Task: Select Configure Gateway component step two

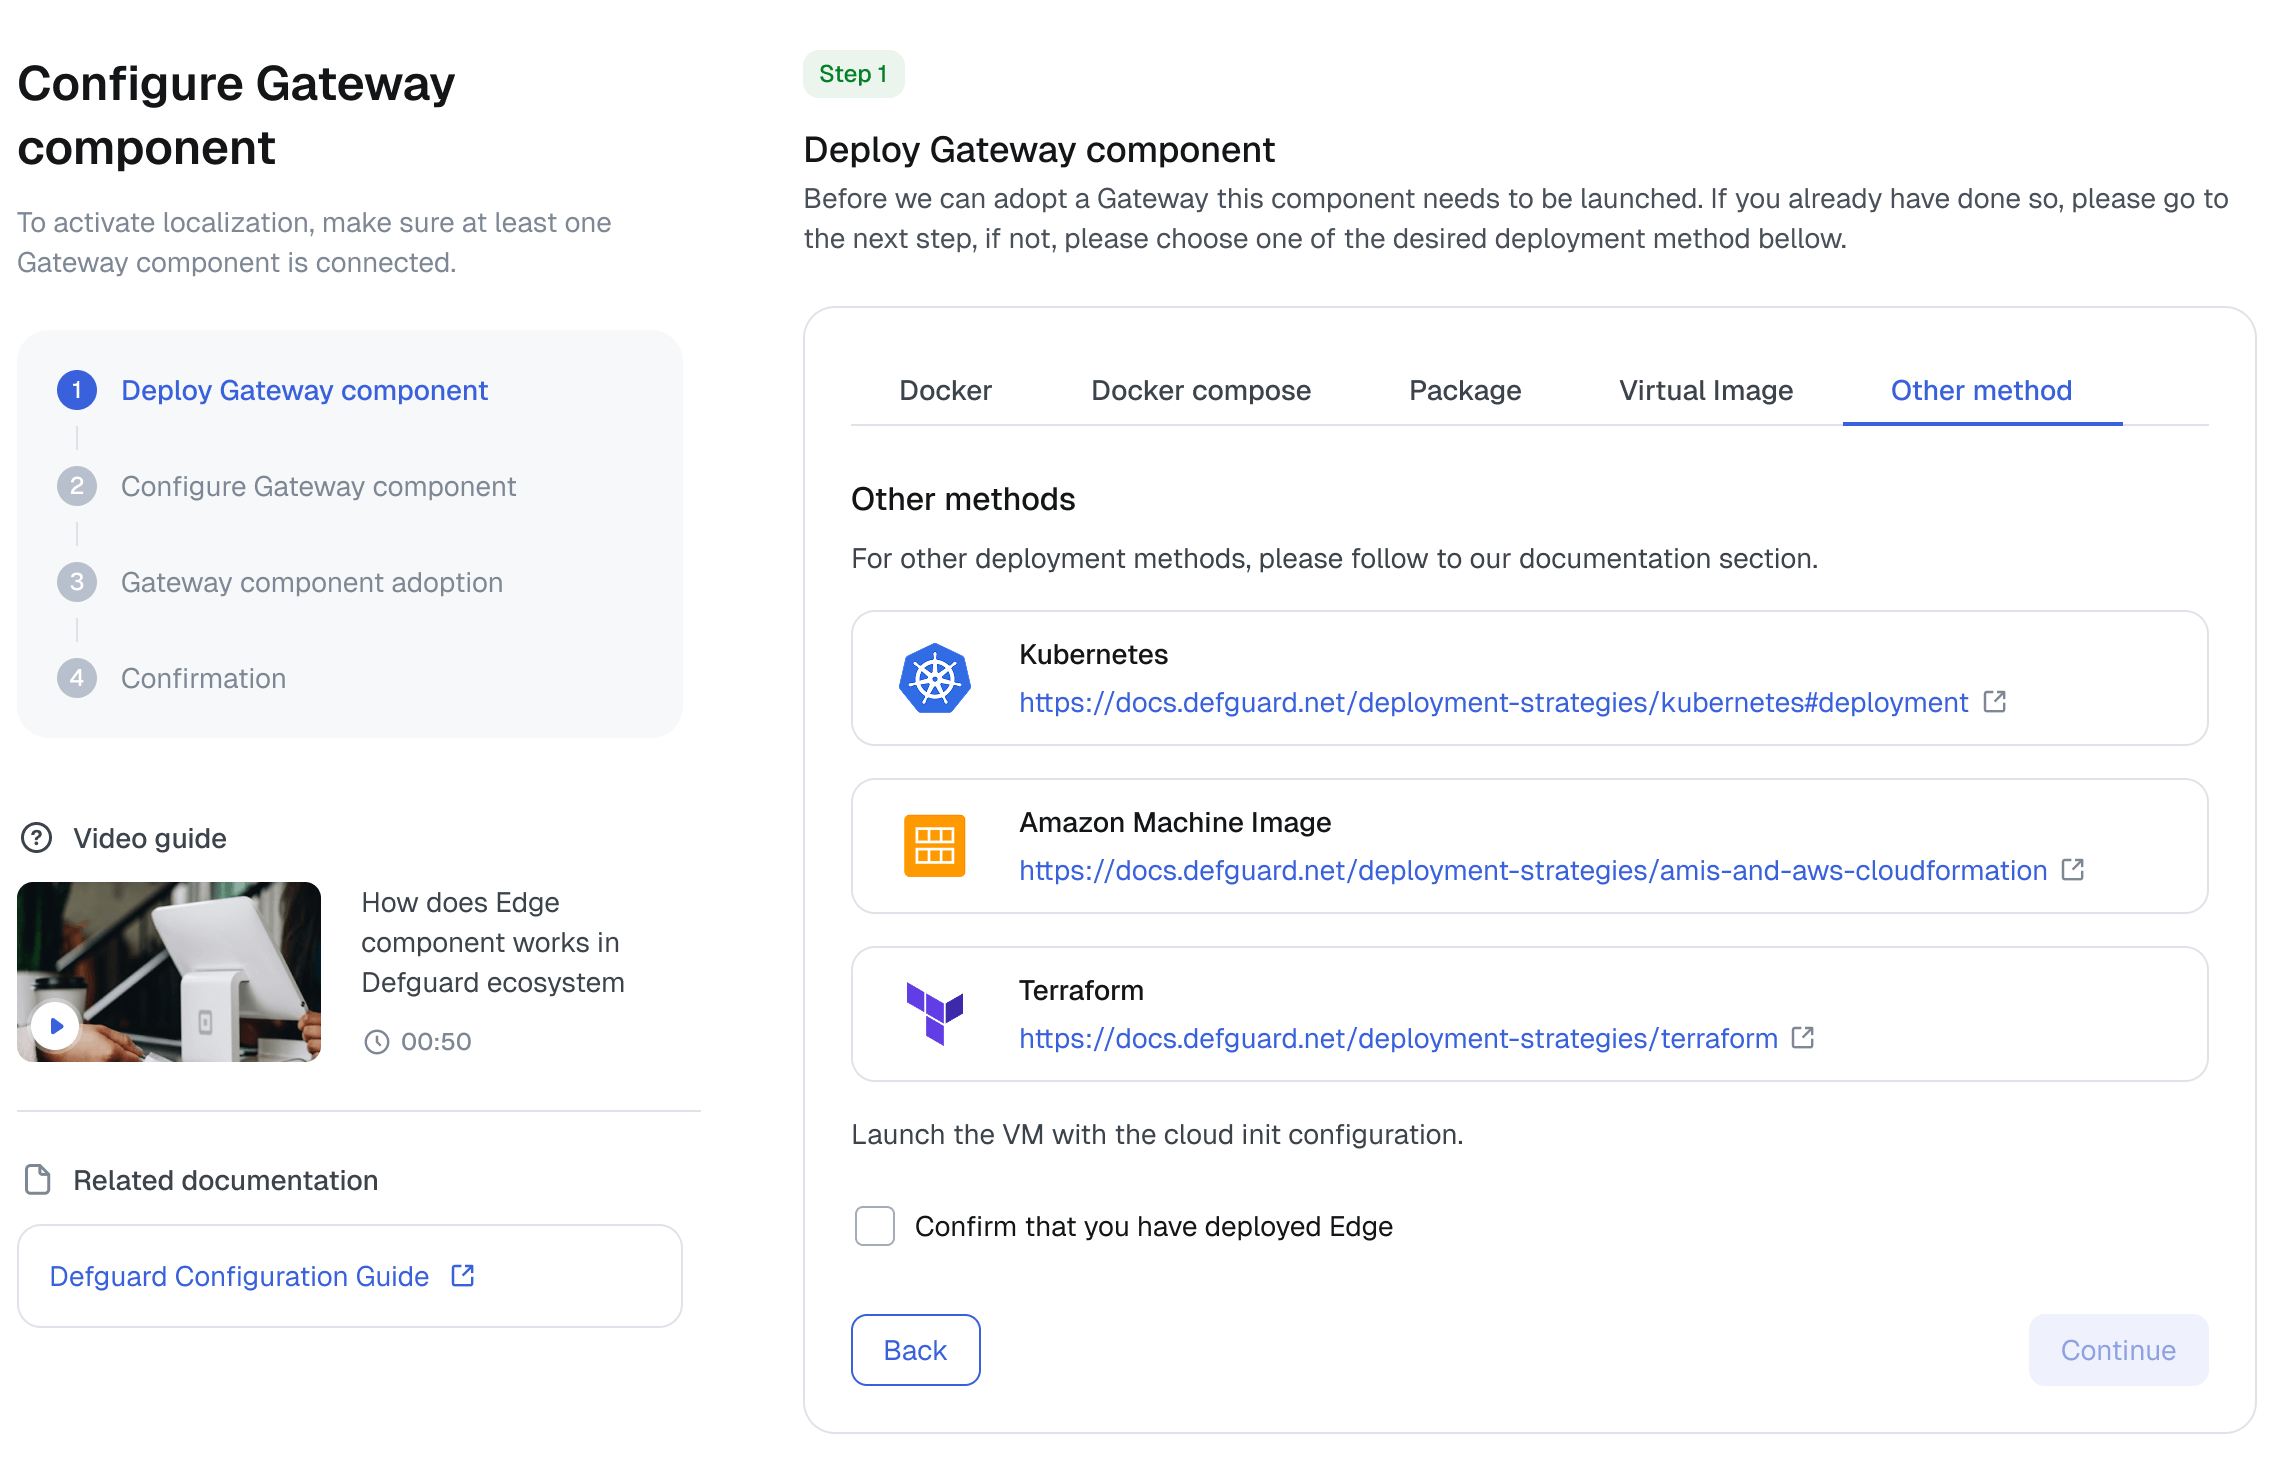Action: click(318, 486)
